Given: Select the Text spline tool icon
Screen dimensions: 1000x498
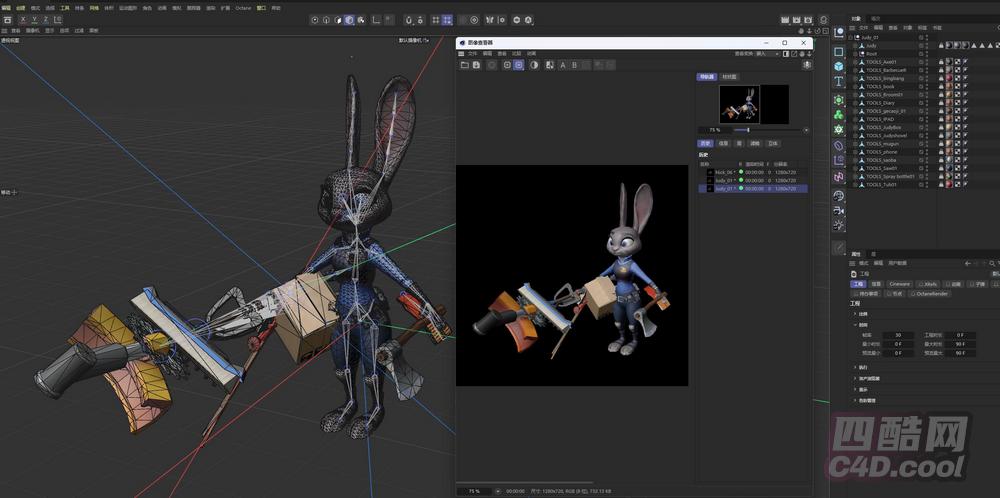Looking at the screenshot, I should coord(839,83).
